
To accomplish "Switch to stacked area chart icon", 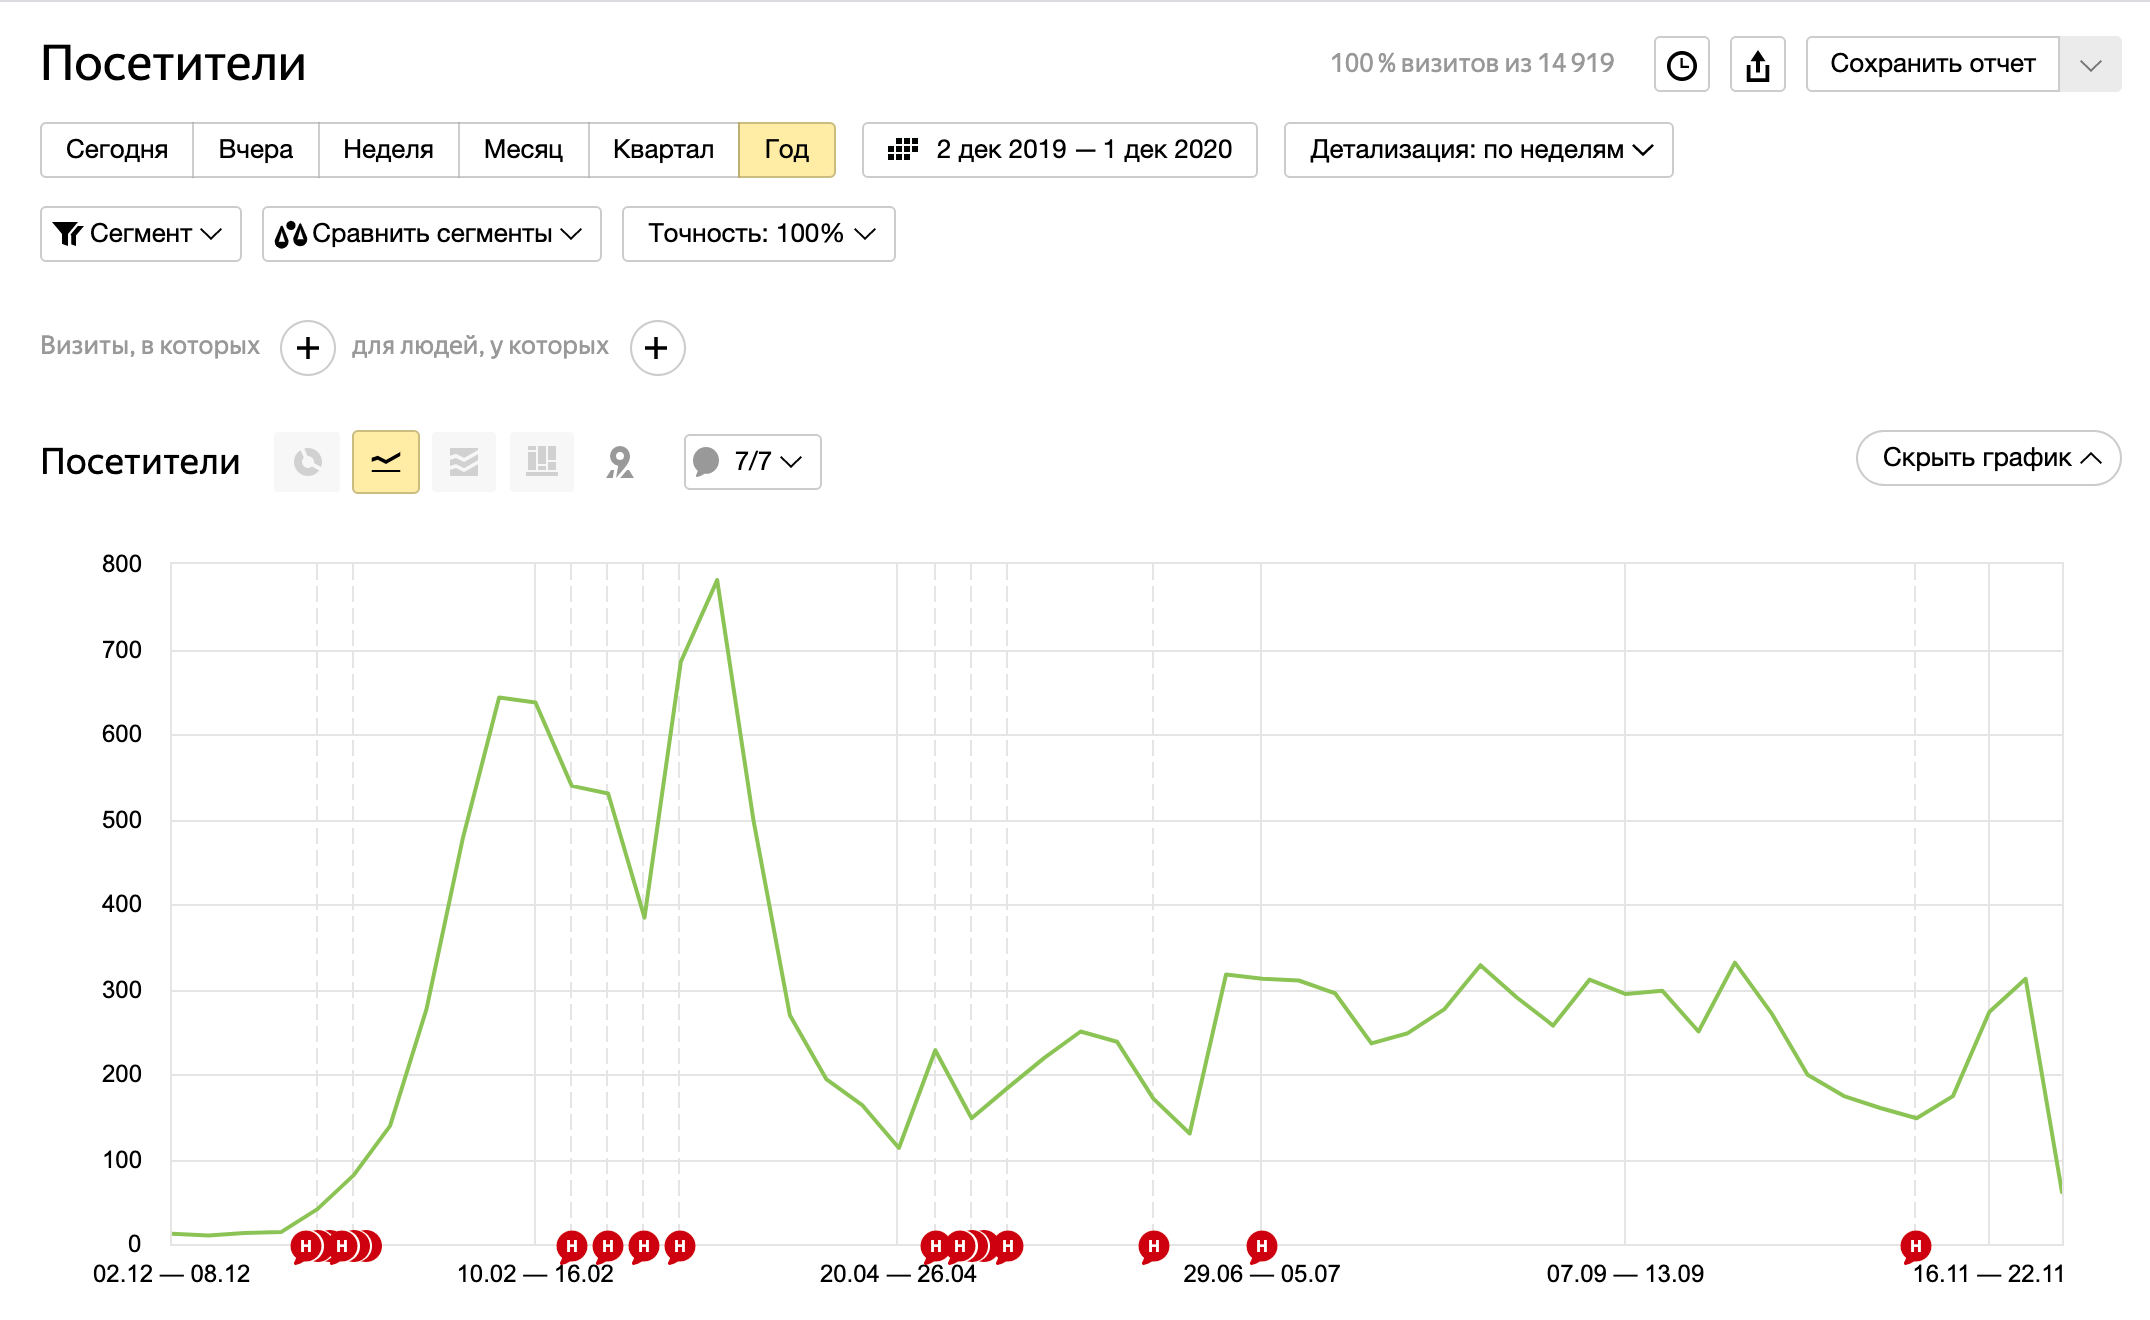I will point(463,462).
